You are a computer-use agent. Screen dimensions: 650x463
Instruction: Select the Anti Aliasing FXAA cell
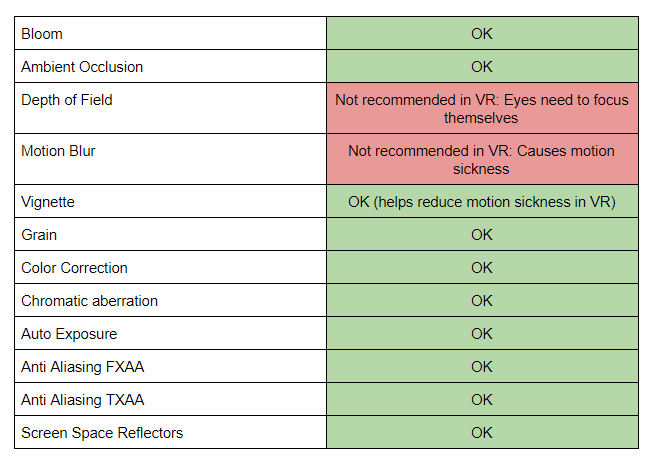[82, 367]
